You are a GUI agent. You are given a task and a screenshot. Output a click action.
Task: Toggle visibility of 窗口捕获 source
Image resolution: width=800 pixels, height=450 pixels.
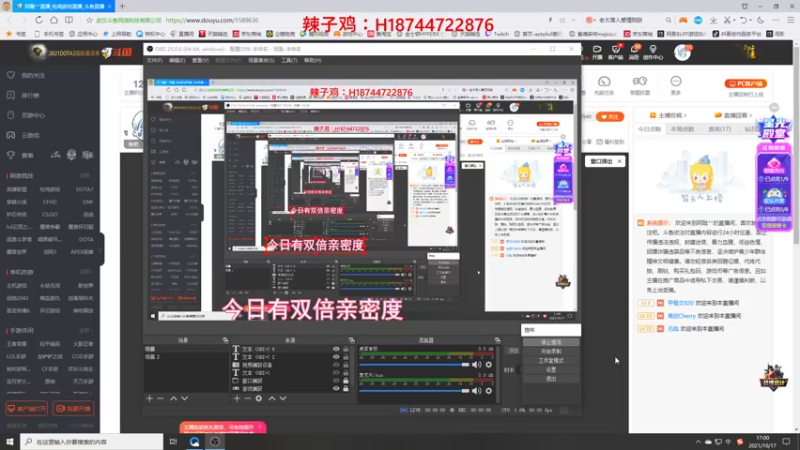[336, 381]
